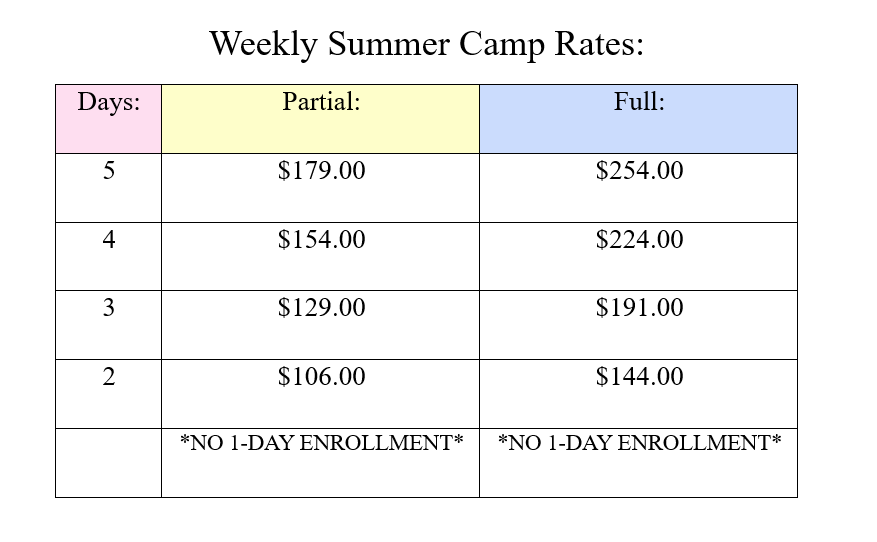The image size is (877, 542).
Task: Click the no 1-day enrollment note under Partial
Action: tap(321, 442)
